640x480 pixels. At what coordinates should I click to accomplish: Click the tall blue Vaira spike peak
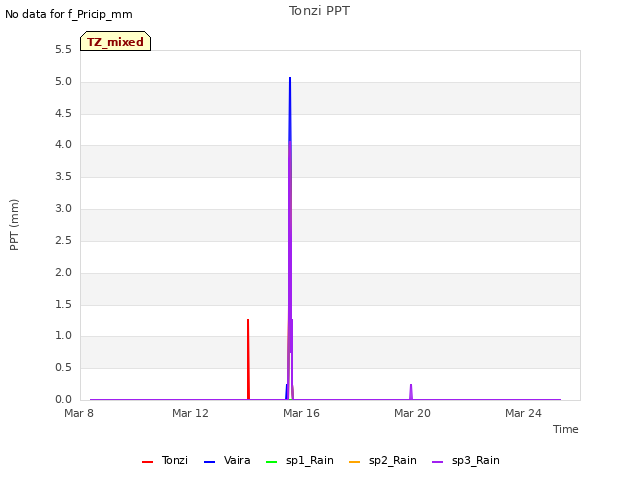pyautogui.click(x=290, y=78)
